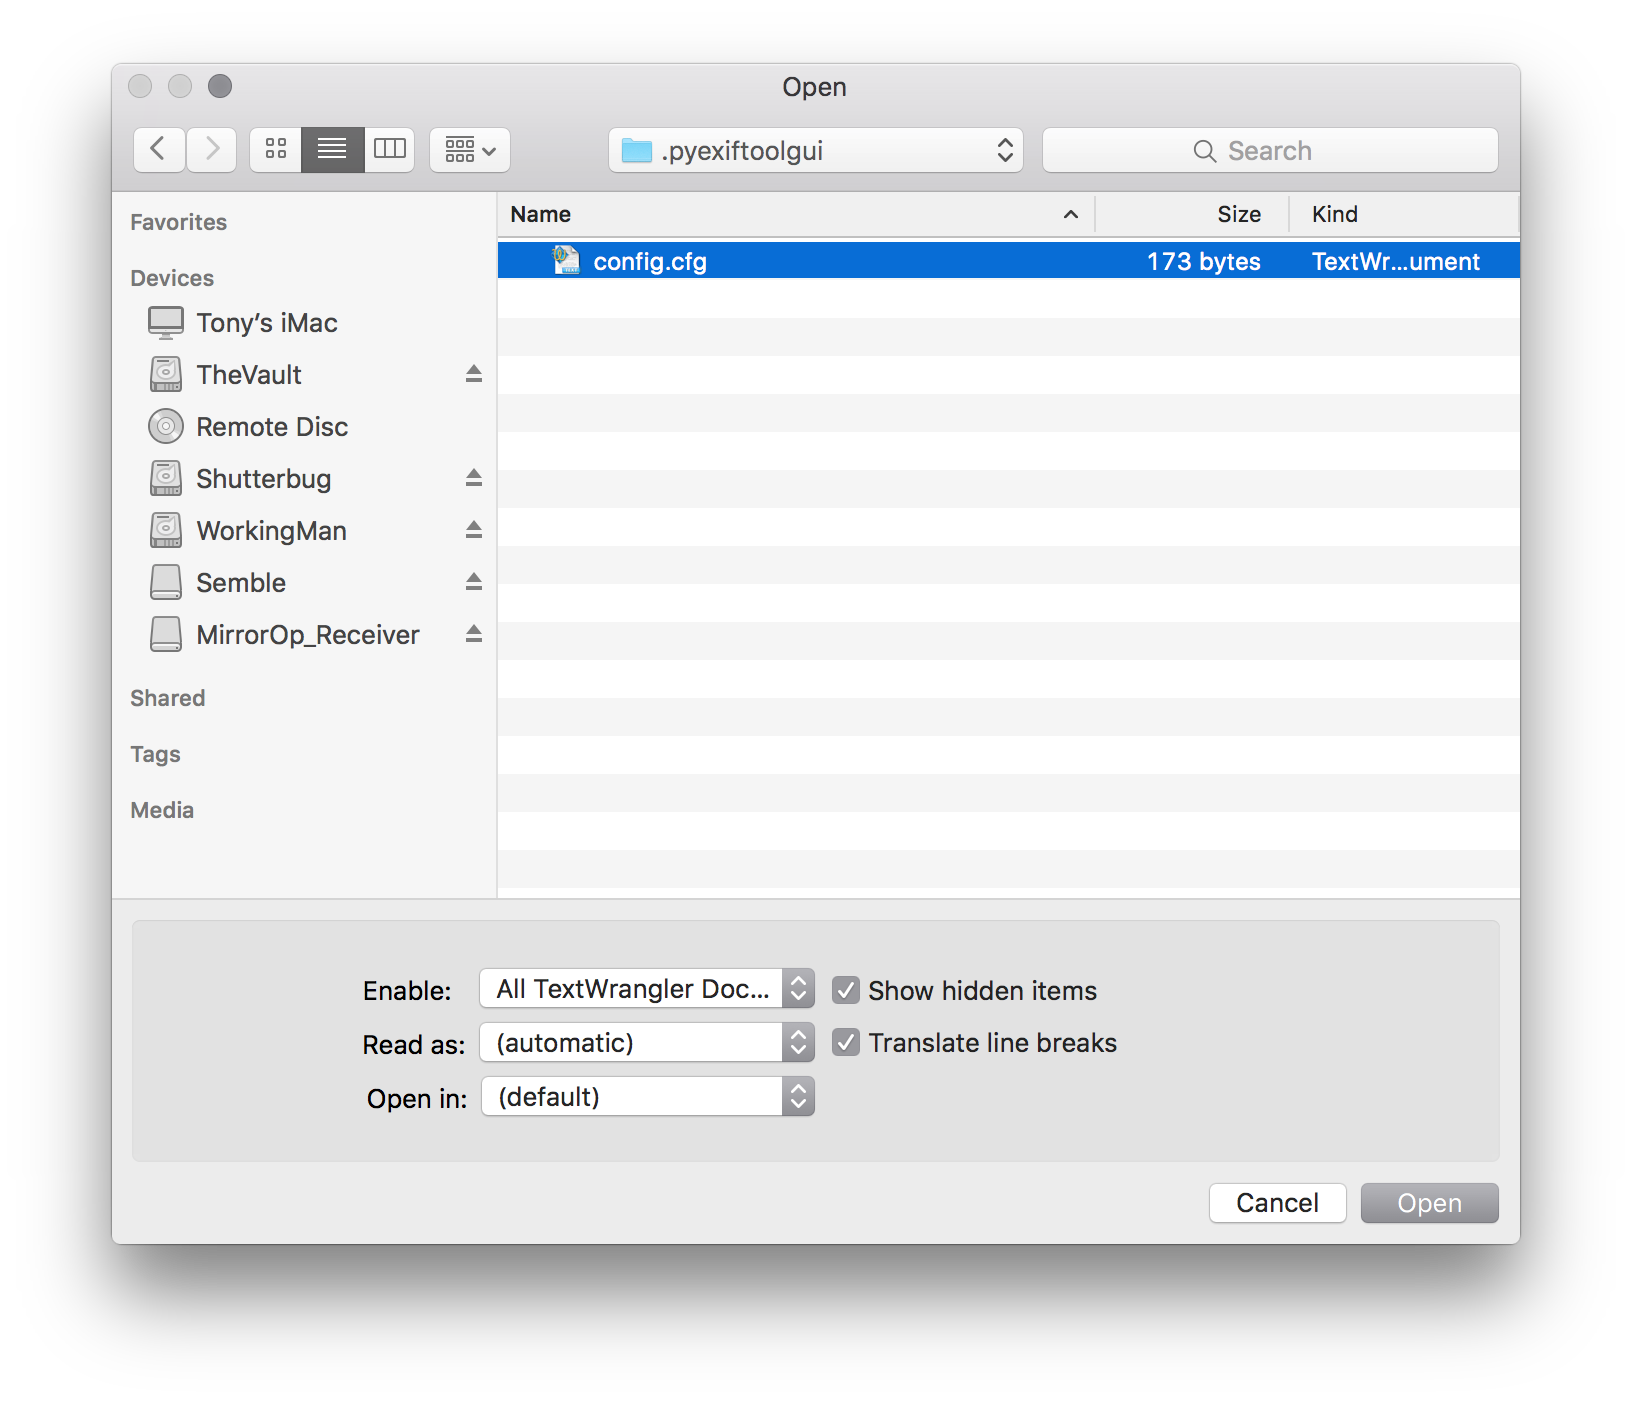
Task: Click the search magnifier icon
Action: coord(1205,151)
